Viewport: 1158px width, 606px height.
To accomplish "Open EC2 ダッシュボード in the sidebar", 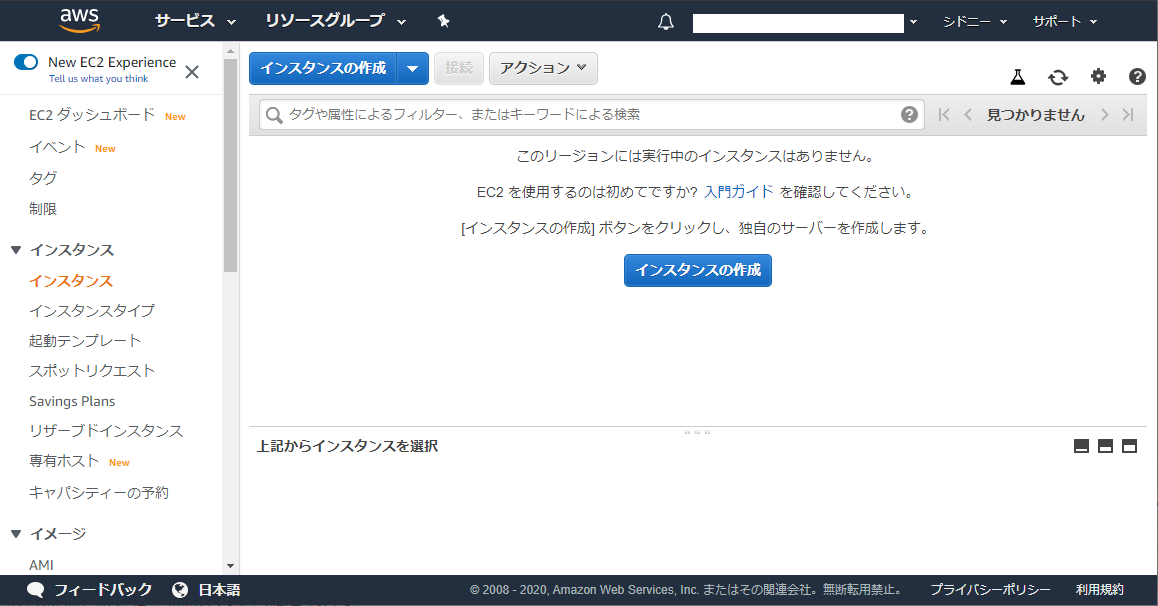I will tap(92, 114).
